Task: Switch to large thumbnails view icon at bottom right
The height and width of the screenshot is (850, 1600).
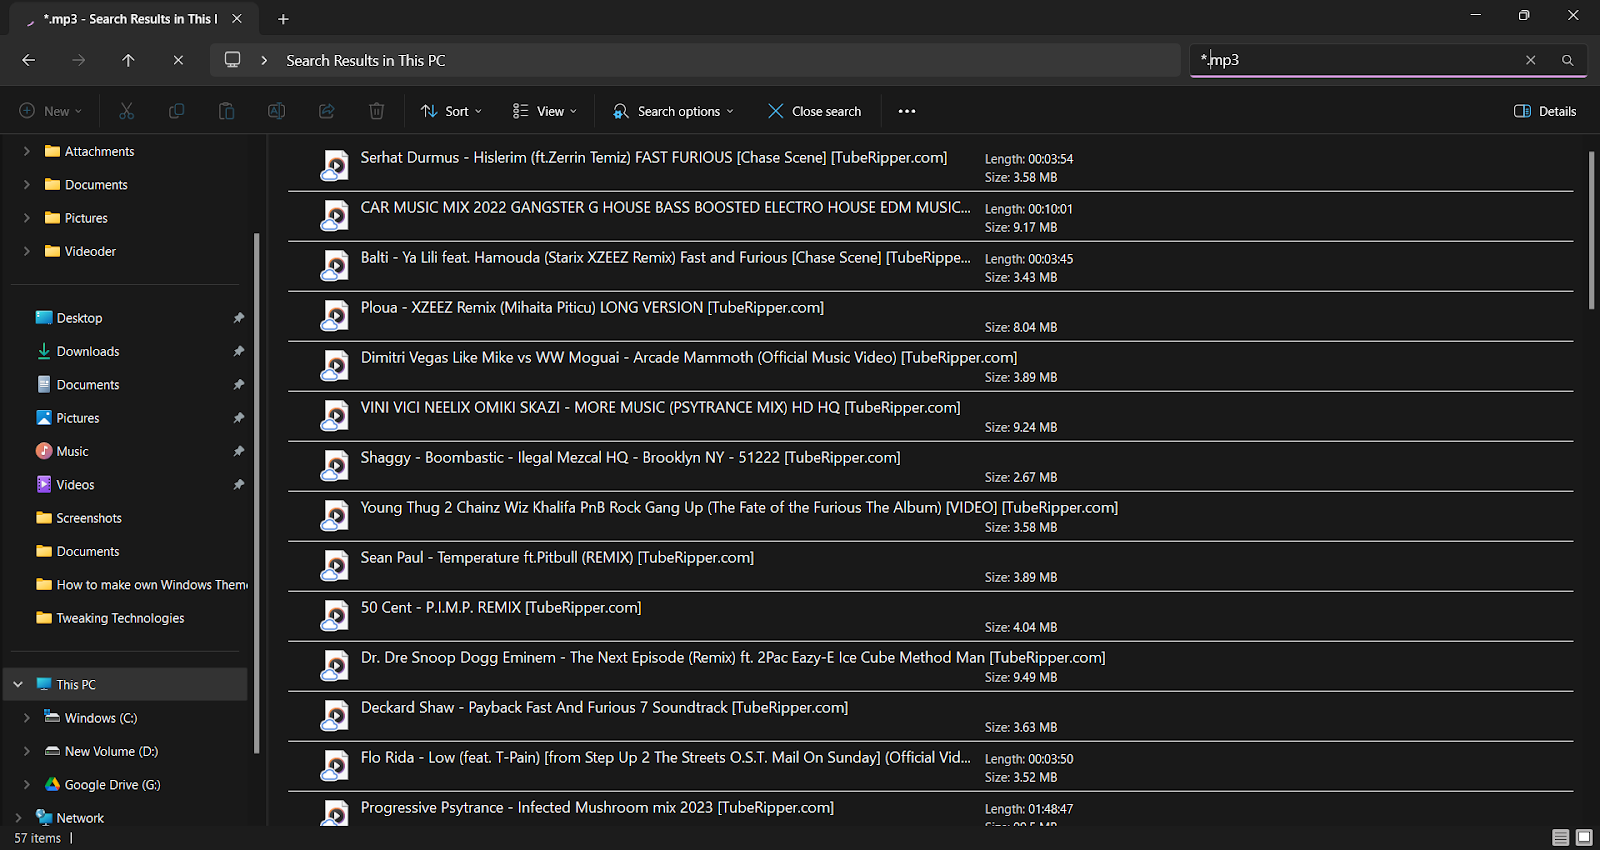Action: [1584, 837]
